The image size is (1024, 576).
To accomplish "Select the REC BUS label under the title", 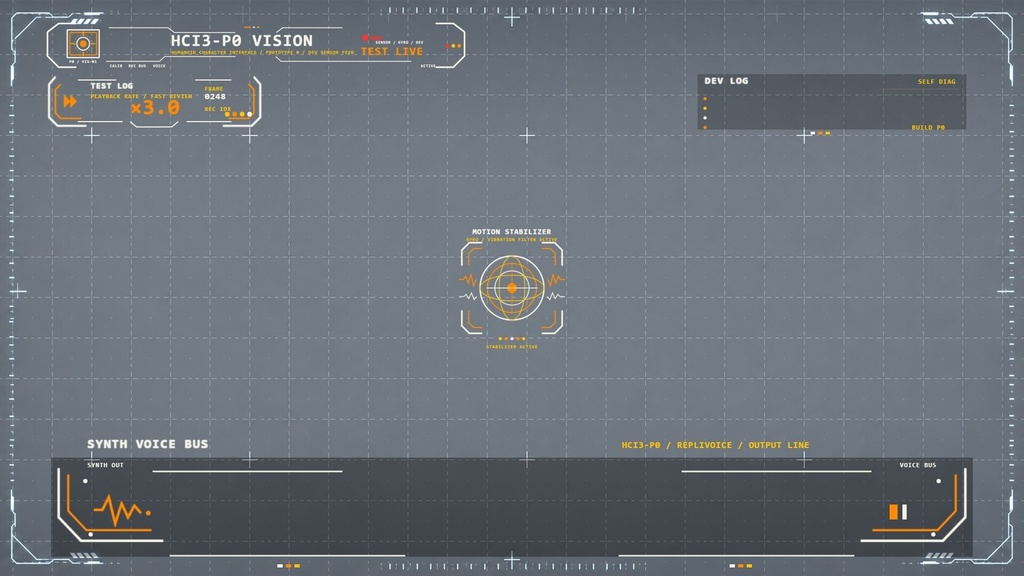I will tap(137, 66).
